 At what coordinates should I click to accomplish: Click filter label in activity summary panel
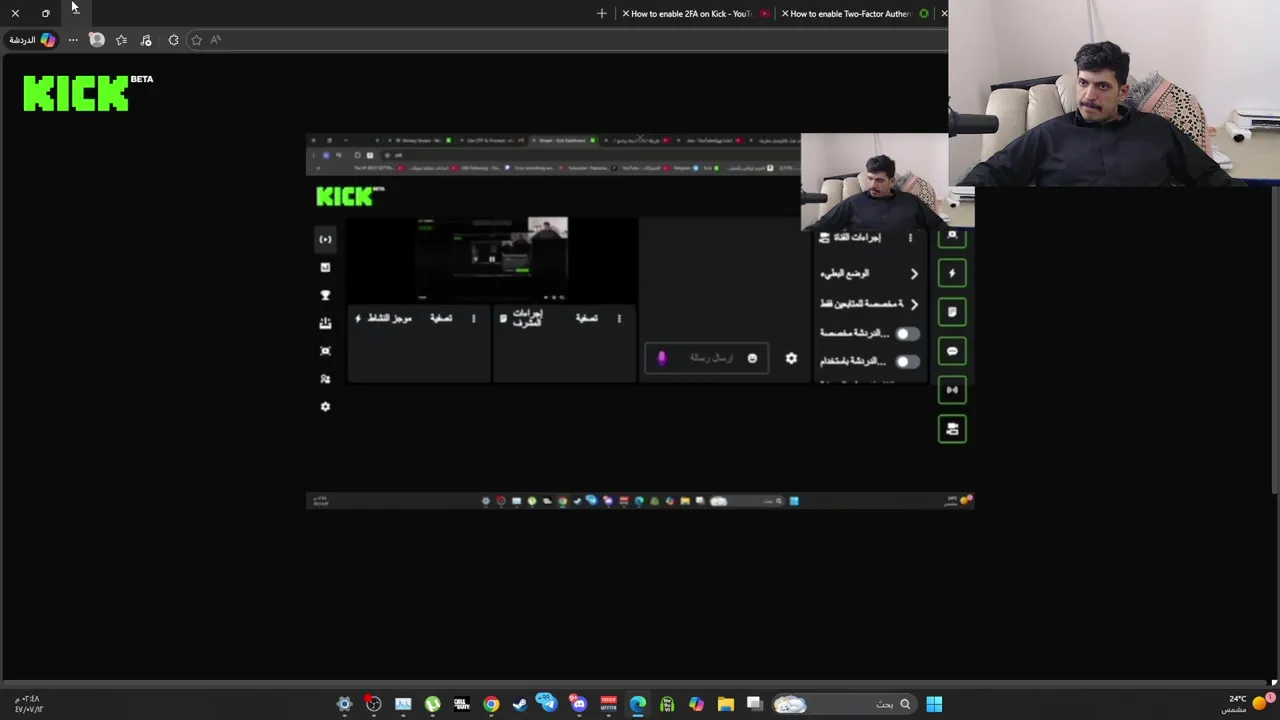click(441, 318)
